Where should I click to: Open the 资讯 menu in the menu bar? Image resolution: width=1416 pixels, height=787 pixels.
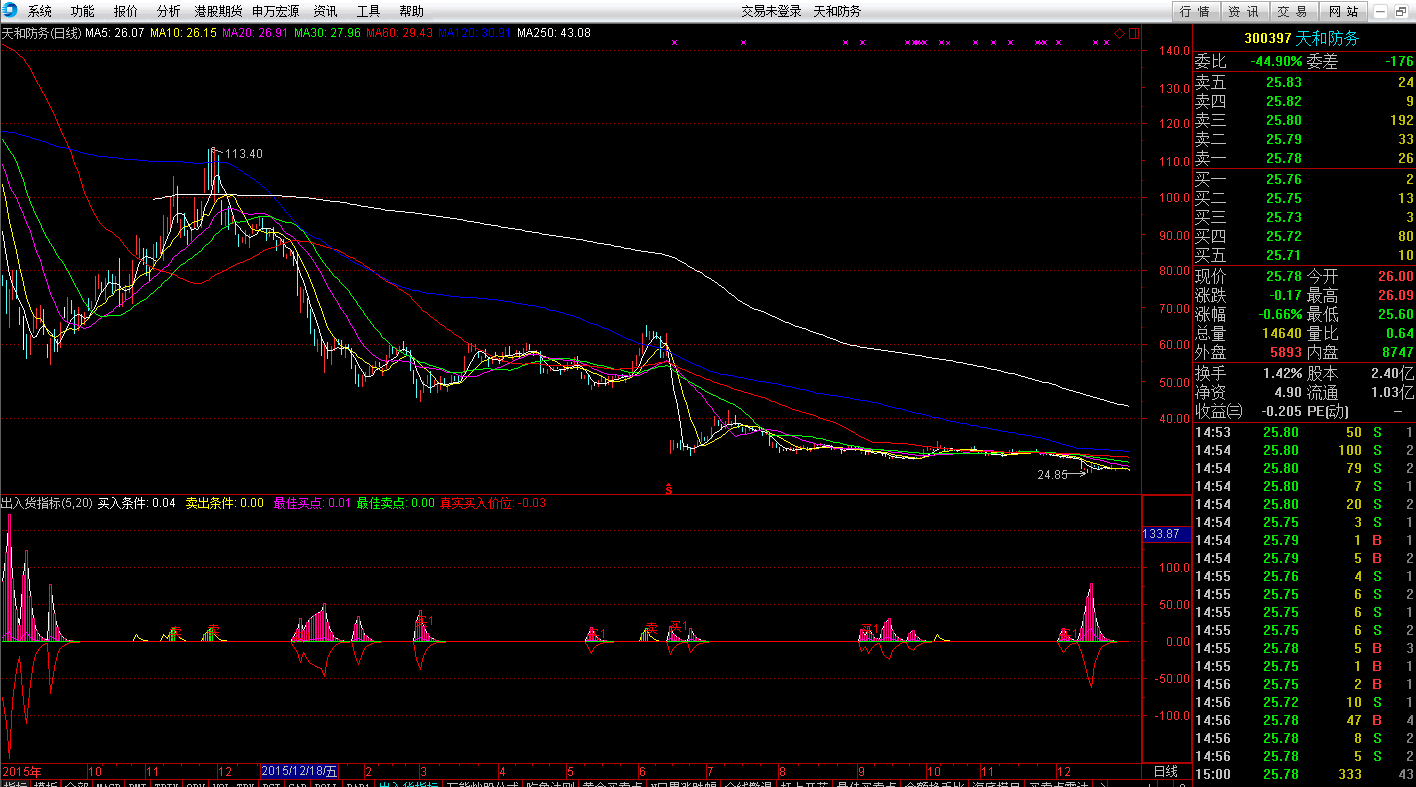(x=326, y=11)
